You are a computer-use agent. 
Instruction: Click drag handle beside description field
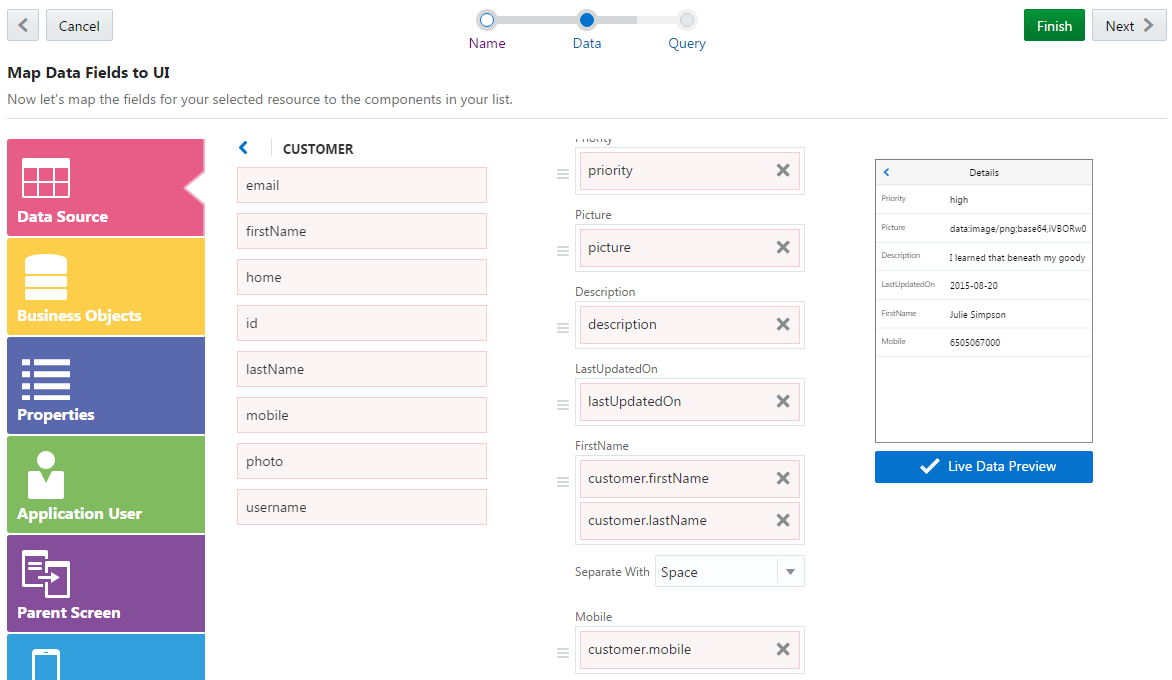[x=563, y=328]
